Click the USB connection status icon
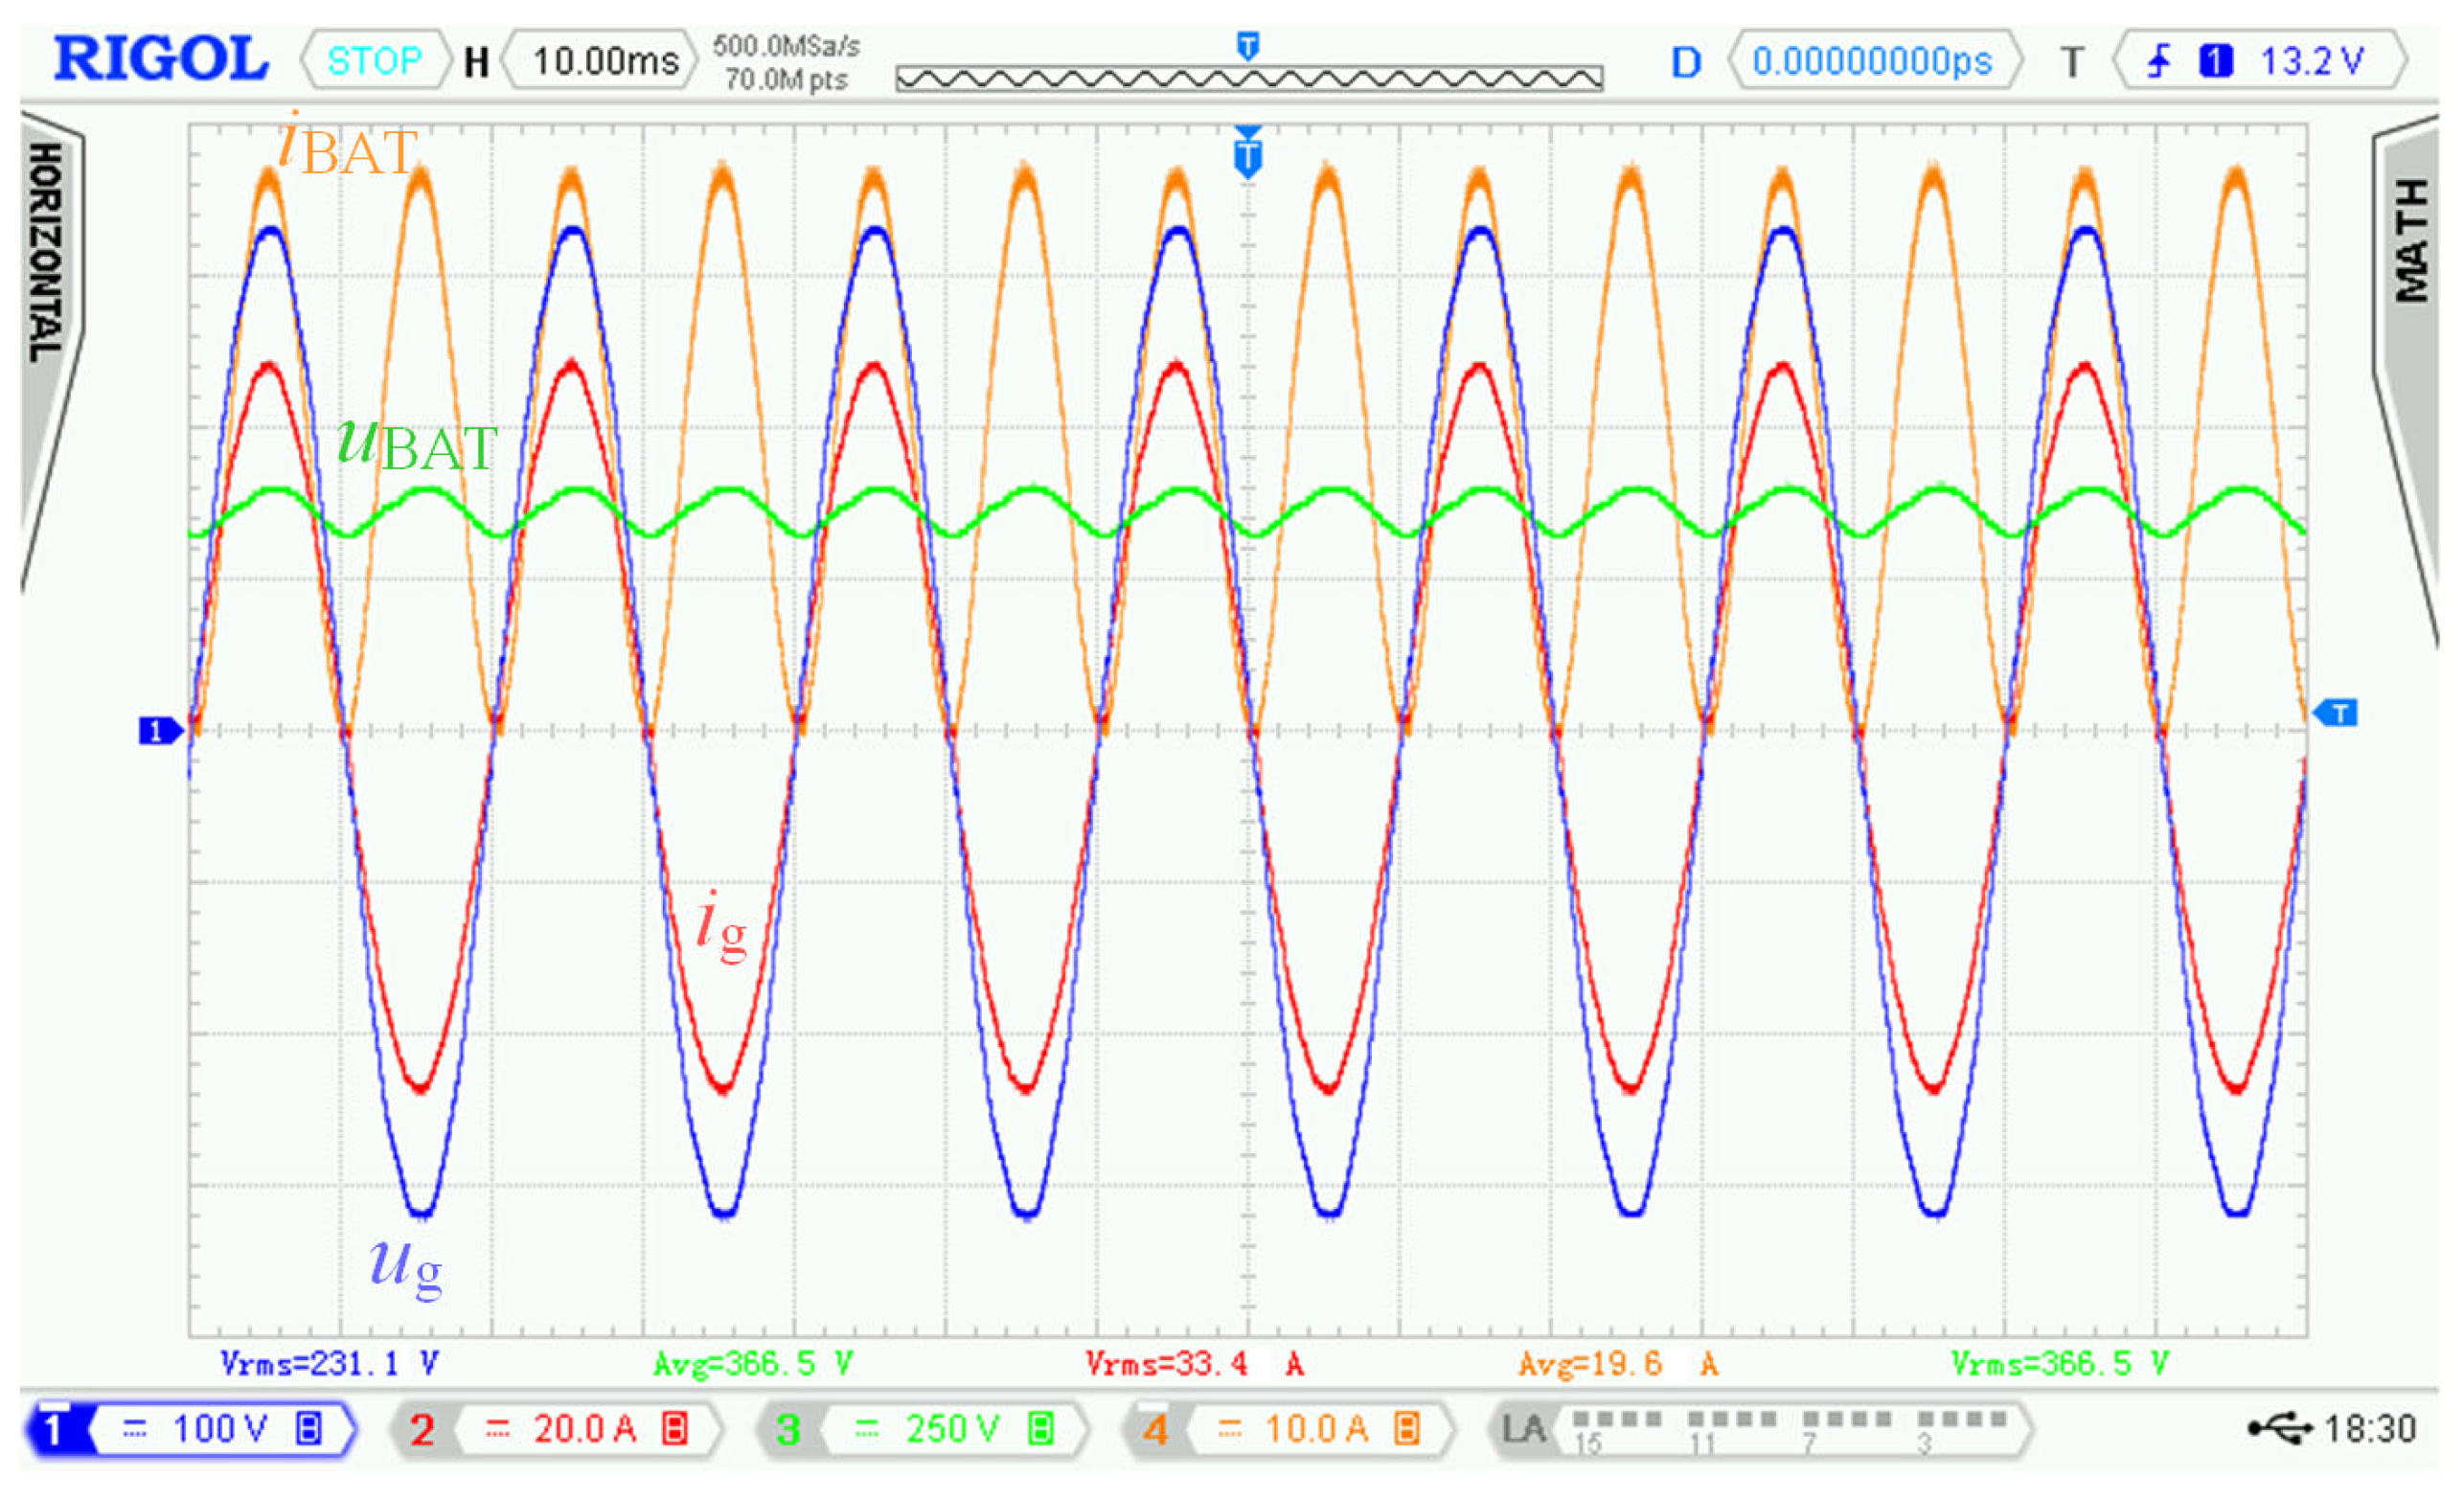This screenshot has width=2464, height=1500. click(2280, 1428)
